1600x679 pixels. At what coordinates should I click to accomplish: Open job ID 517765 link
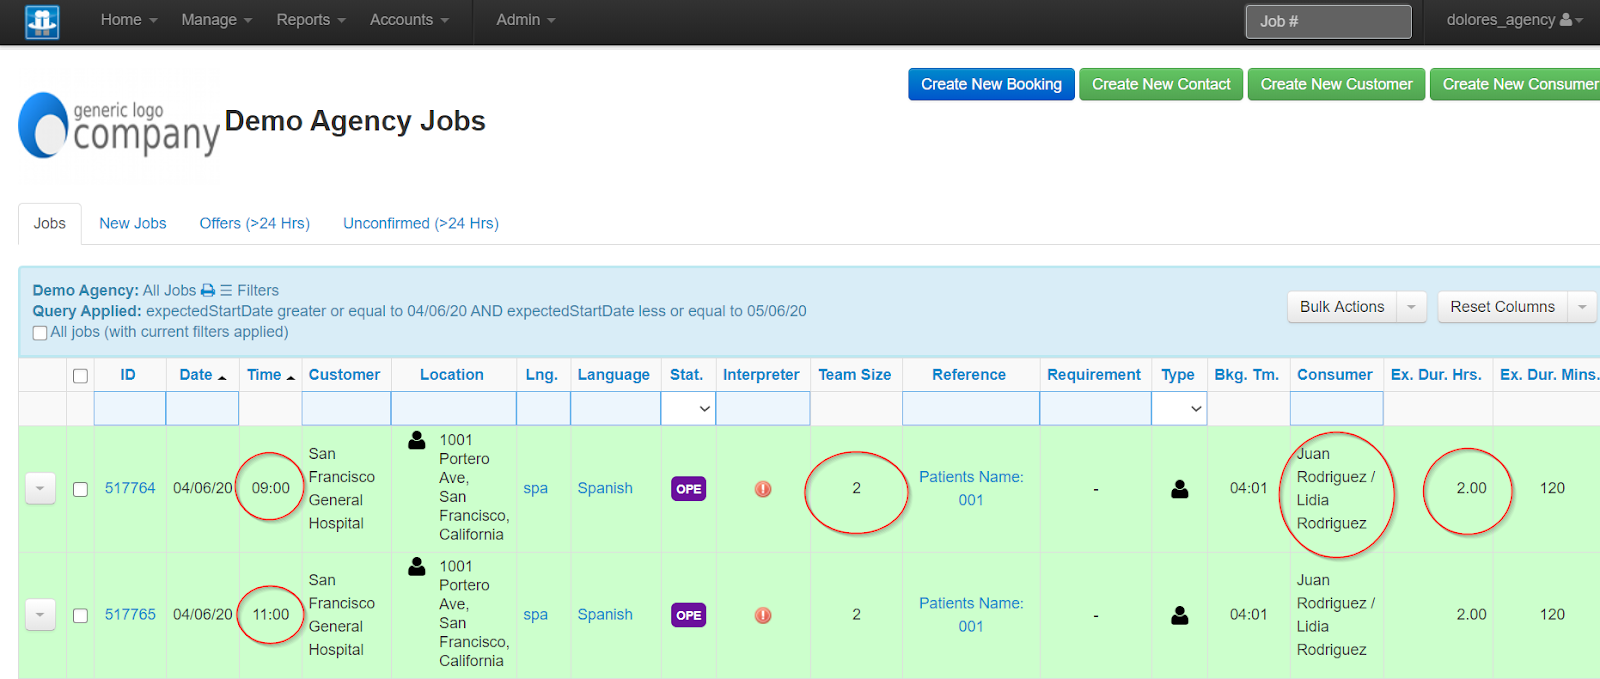pos(130,614)
